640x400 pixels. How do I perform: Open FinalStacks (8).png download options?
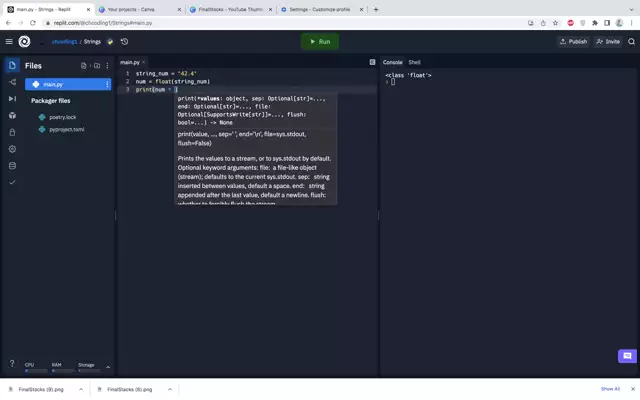point(170,389)
